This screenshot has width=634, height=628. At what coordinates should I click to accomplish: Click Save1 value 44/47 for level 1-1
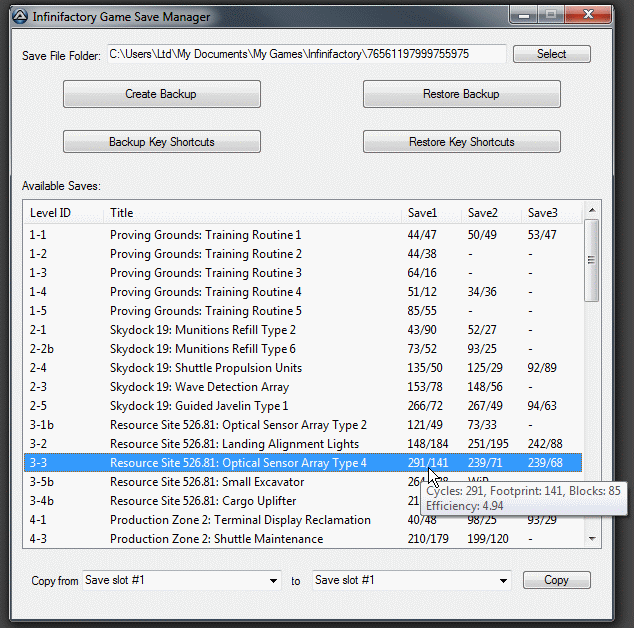(x=422, y=235)
